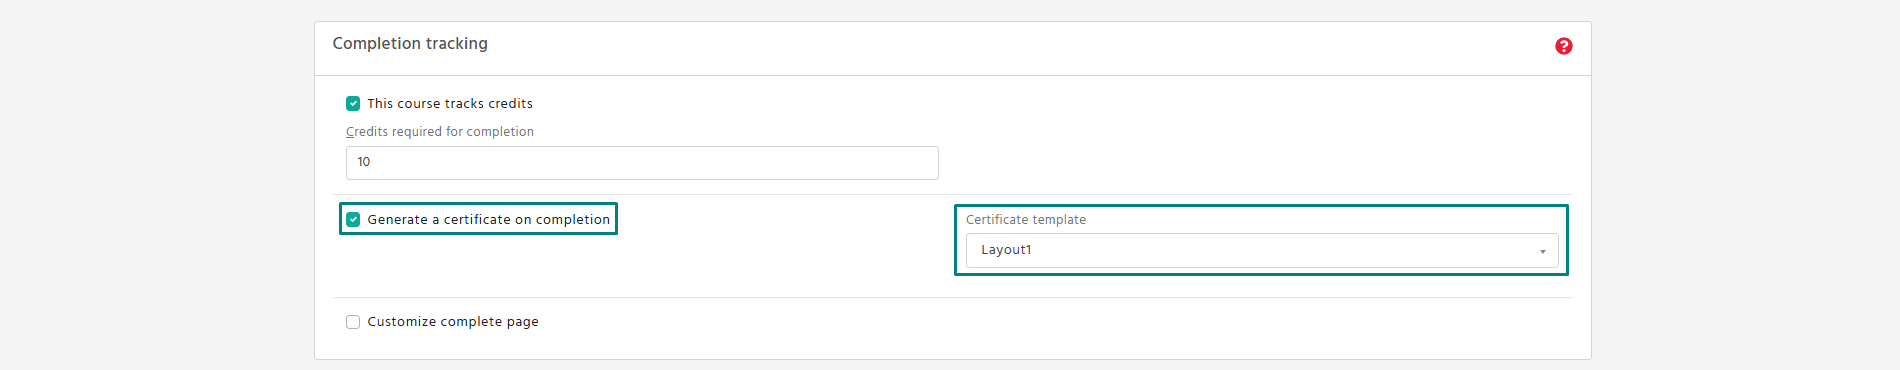
Task: Toggle the This course tracks credits checkbox
Action: (x=353, y=103)
